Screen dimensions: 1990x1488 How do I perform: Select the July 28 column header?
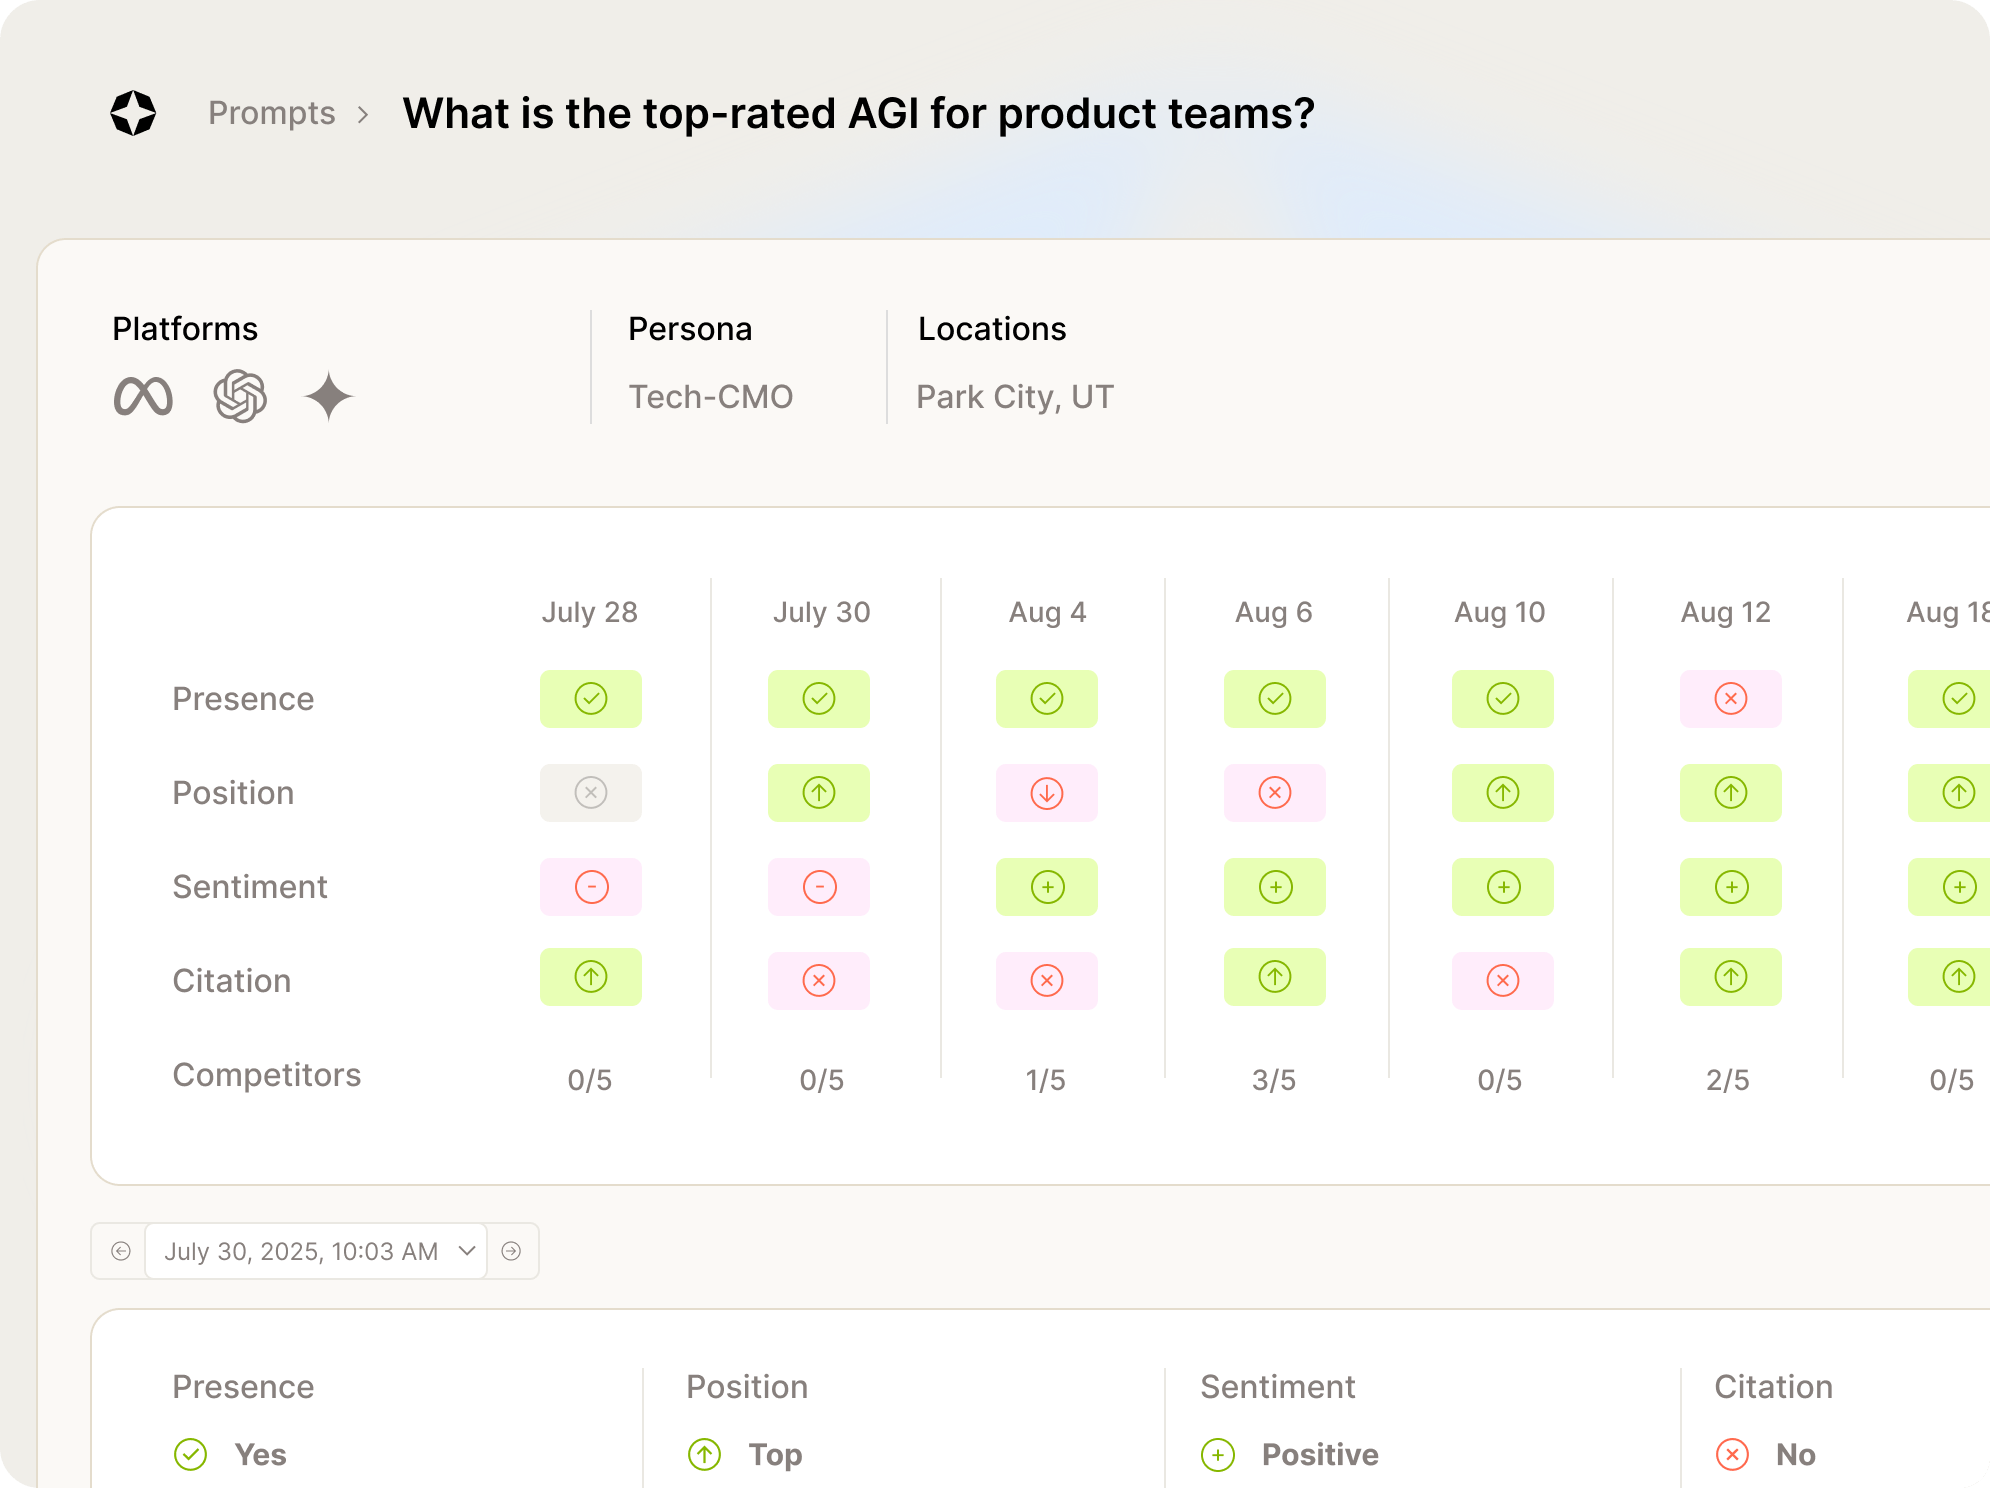(x=590, y=612)
